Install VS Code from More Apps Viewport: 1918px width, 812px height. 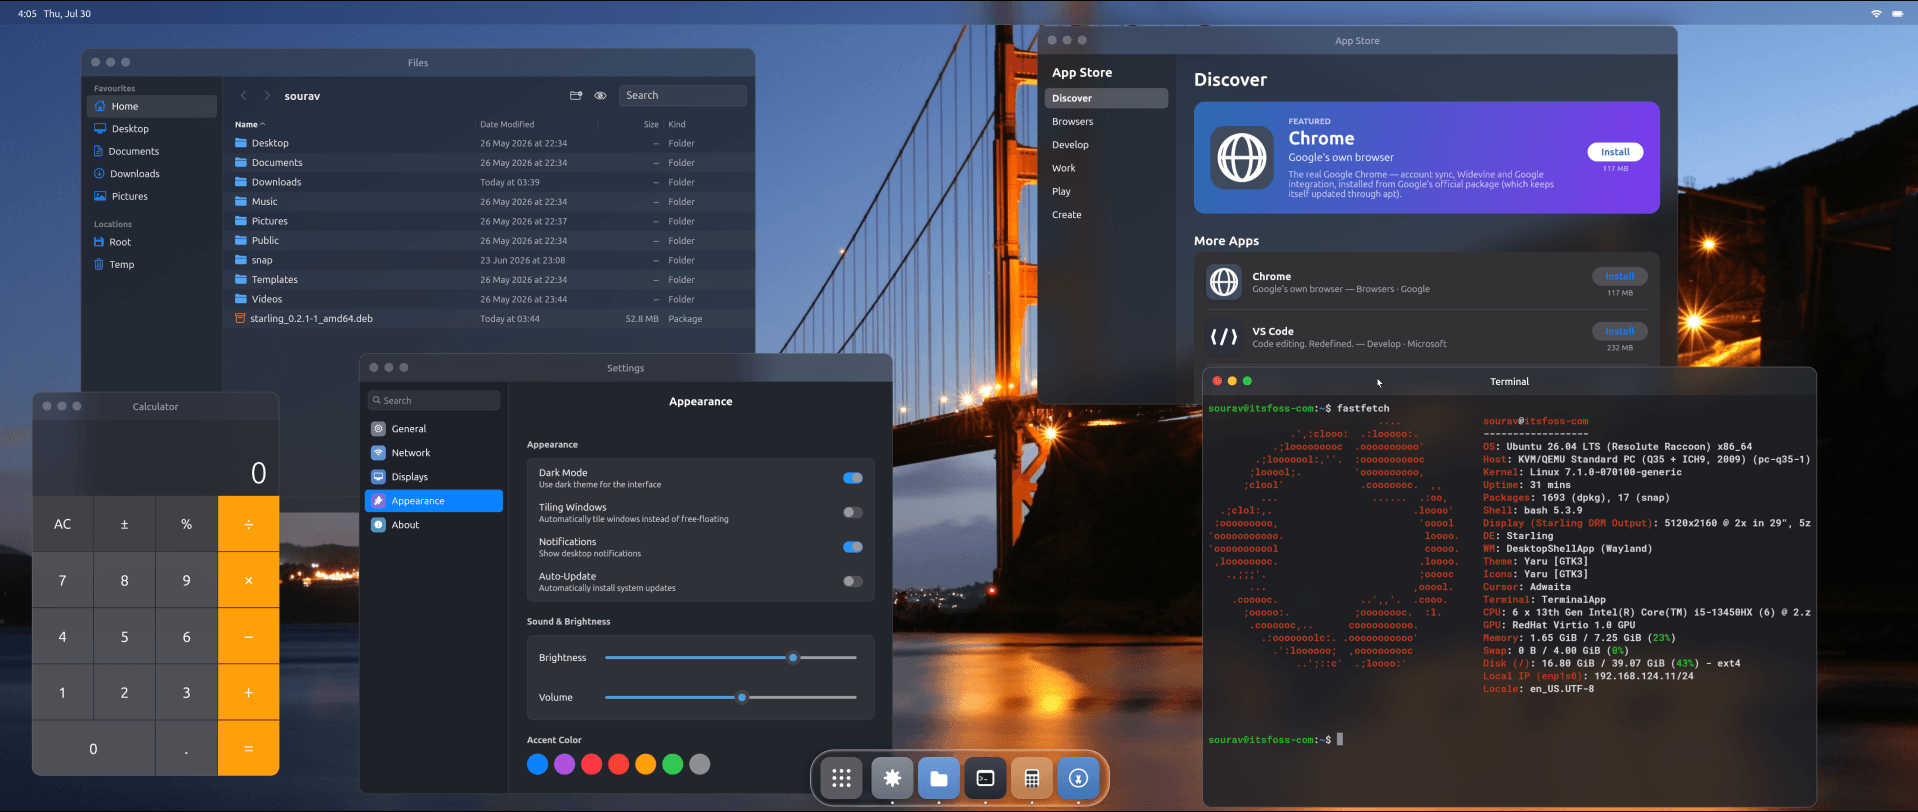point(1620,331)
